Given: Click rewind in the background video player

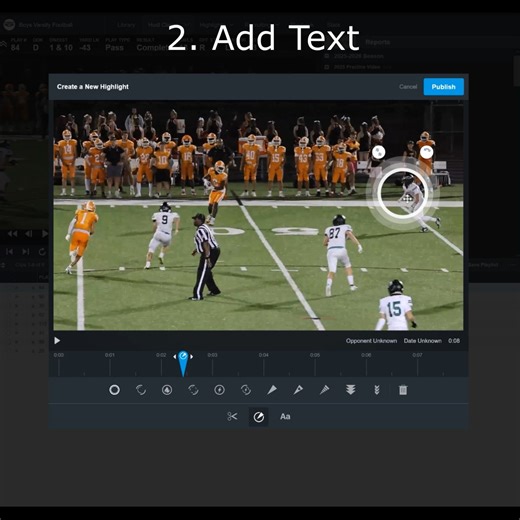Looking at the screenshot, I should [x=12, y=234].
